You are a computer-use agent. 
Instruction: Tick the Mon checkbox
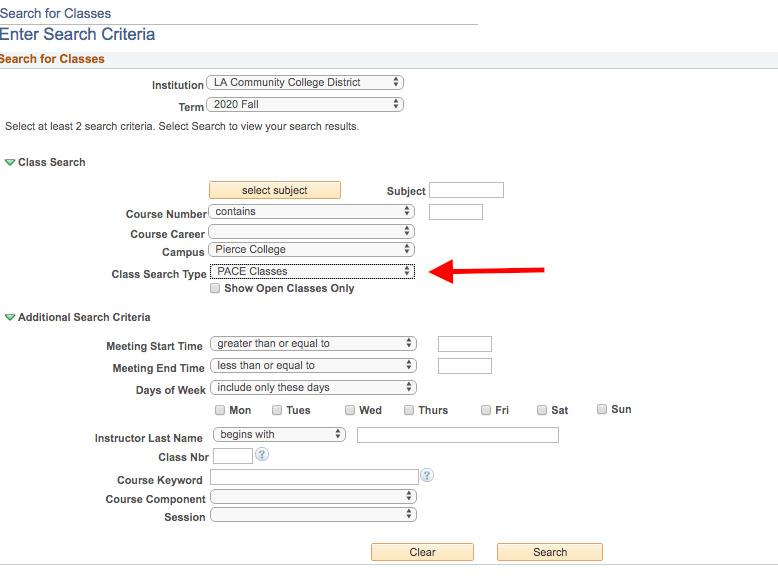tap(220, 410)
